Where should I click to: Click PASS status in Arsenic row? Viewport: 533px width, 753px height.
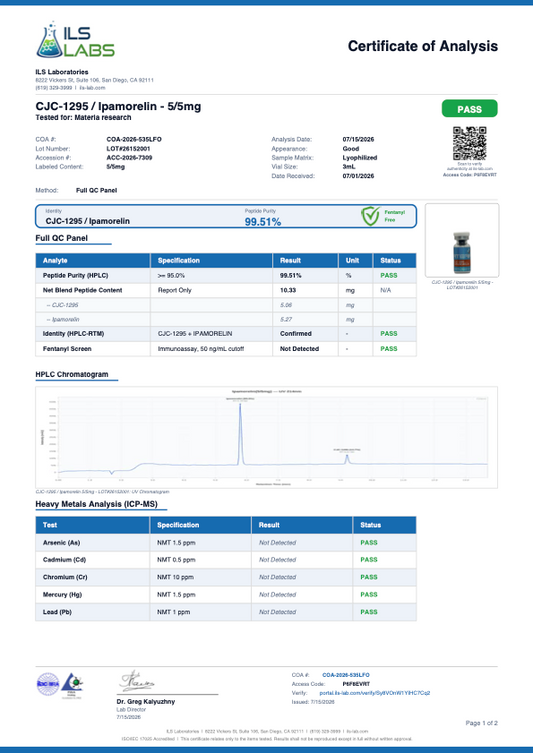pos(369,543)
